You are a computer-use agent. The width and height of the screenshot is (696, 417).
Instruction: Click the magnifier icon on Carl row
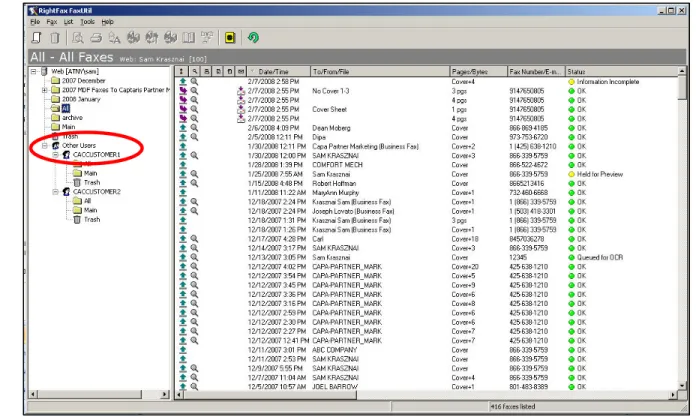(x=194, y=239)
